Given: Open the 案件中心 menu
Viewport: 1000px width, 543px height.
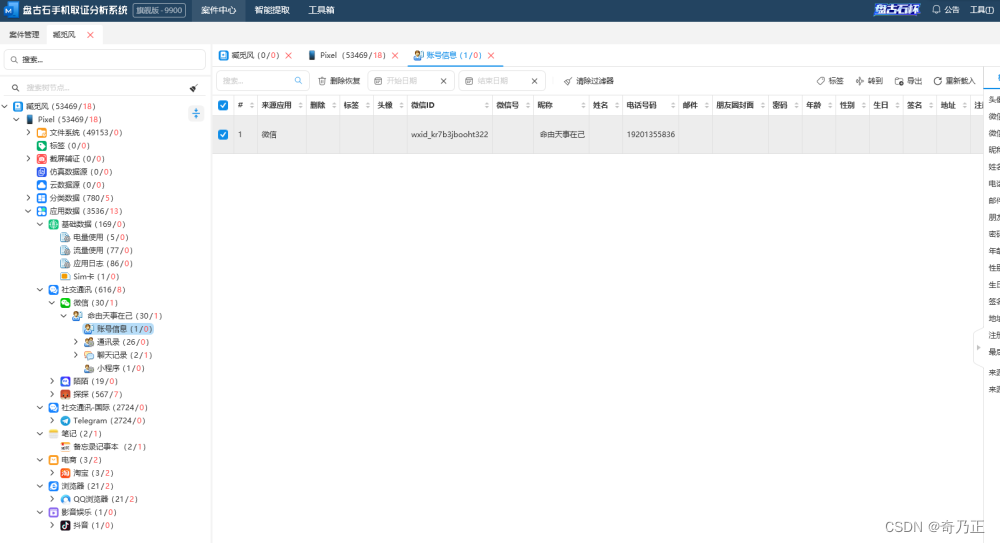Looking at the screenshot, I should pyautogui.click(x=218, y=10).
